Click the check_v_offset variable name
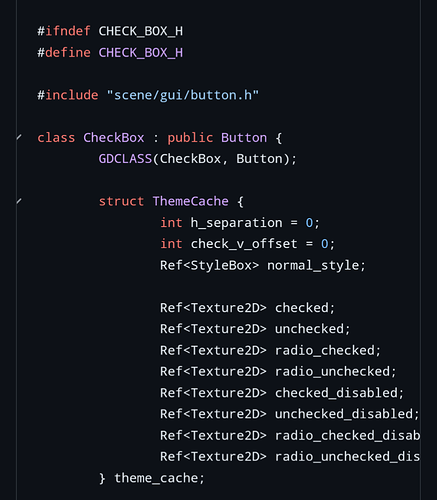Screen dimensions: 437x500 [244, 244]
